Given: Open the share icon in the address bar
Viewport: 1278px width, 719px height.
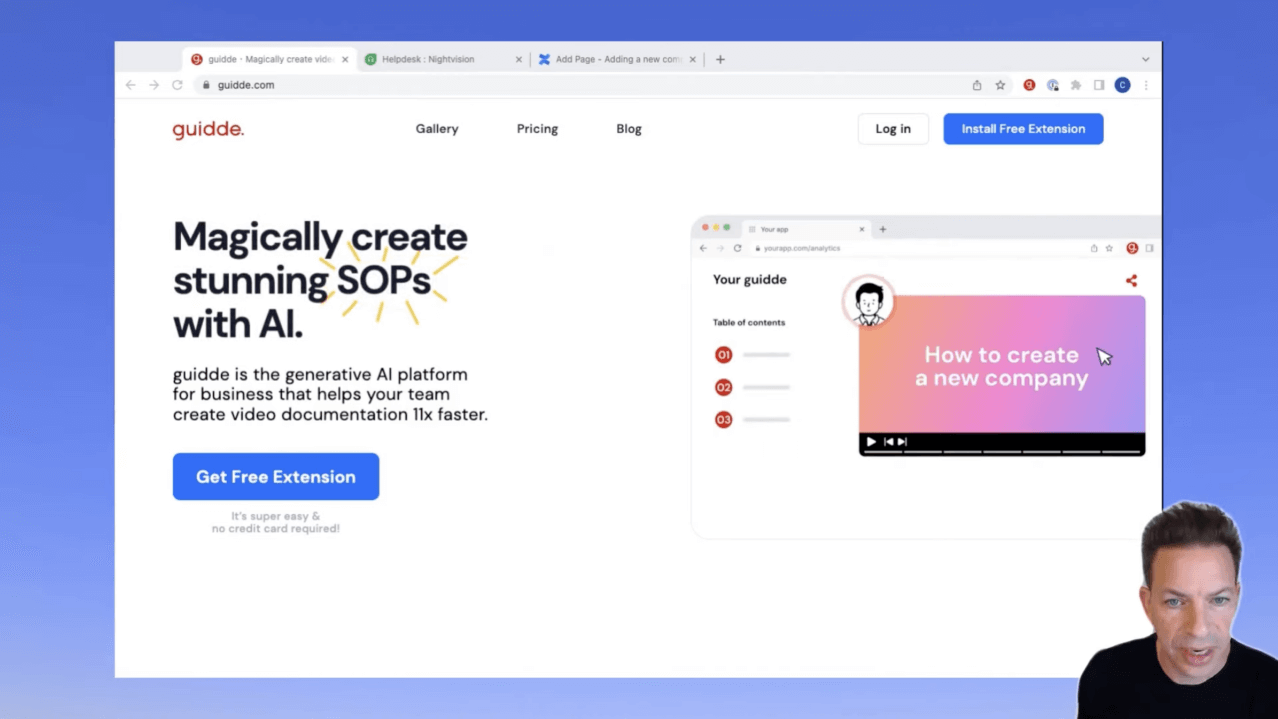Looking at the screenshot, I should [x=977, y=85].
